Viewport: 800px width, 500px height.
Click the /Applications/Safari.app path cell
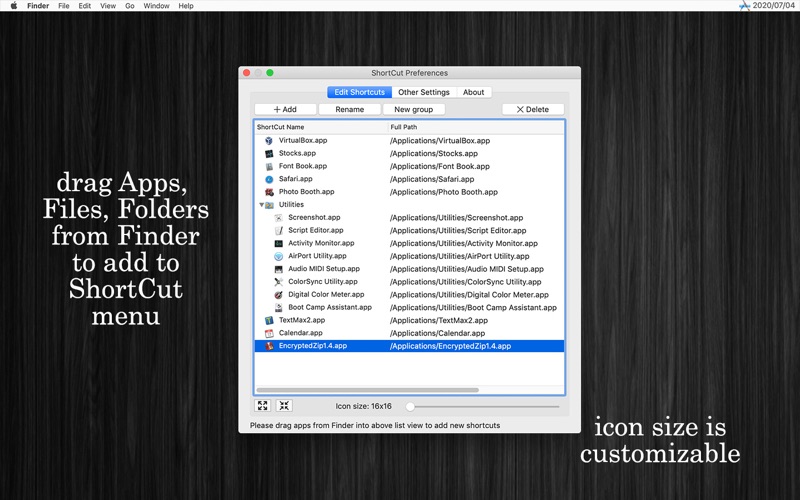point(432,179)
